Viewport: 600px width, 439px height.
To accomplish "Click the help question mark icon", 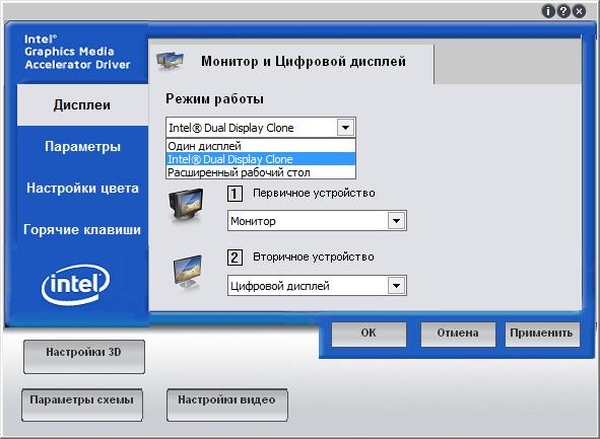I will click(564, 11).
